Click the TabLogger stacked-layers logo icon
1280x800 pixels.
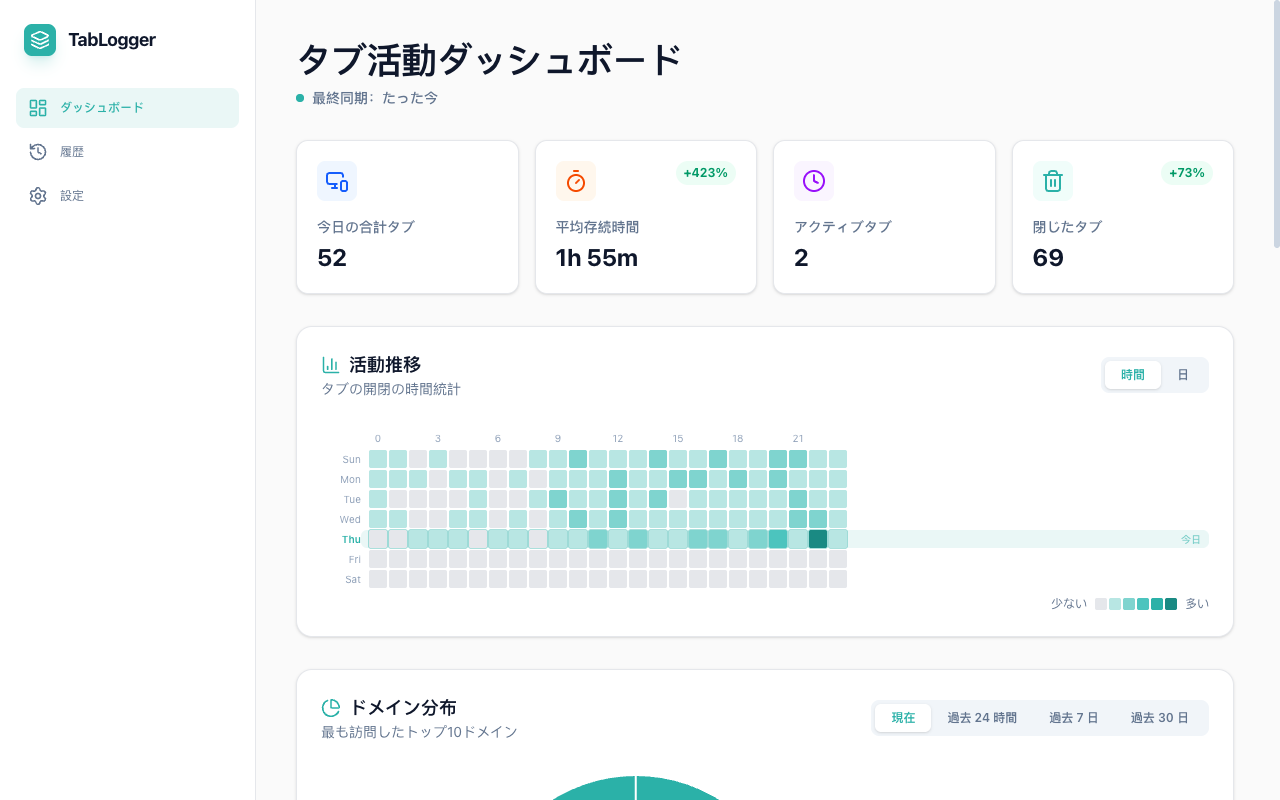(40, 40)
